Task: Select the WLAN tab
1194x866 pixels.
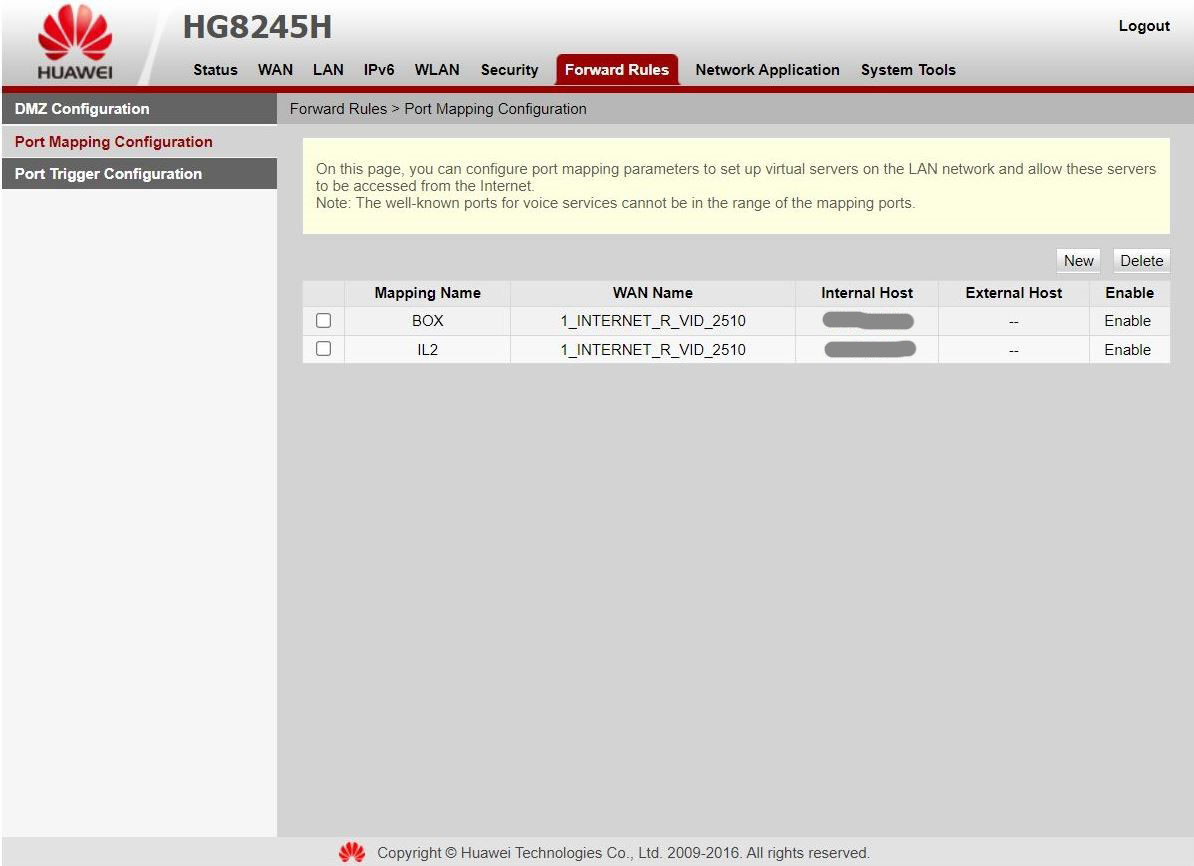Action: point(437,70)
